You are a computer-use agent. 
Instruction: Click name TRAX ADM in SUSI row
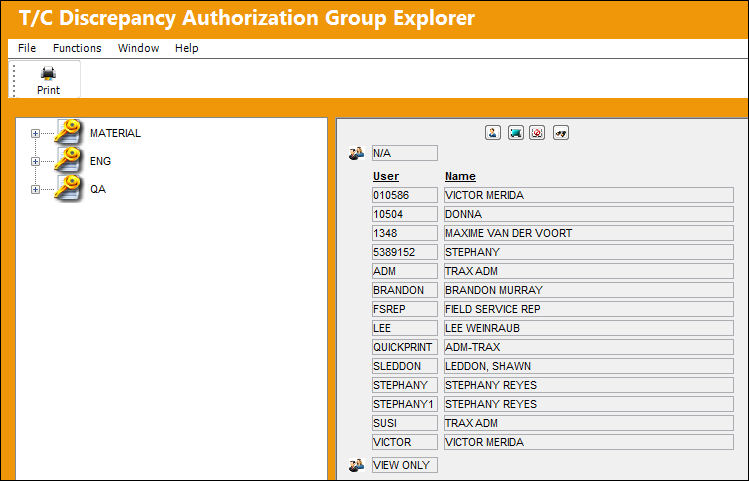tap(588, 423)
